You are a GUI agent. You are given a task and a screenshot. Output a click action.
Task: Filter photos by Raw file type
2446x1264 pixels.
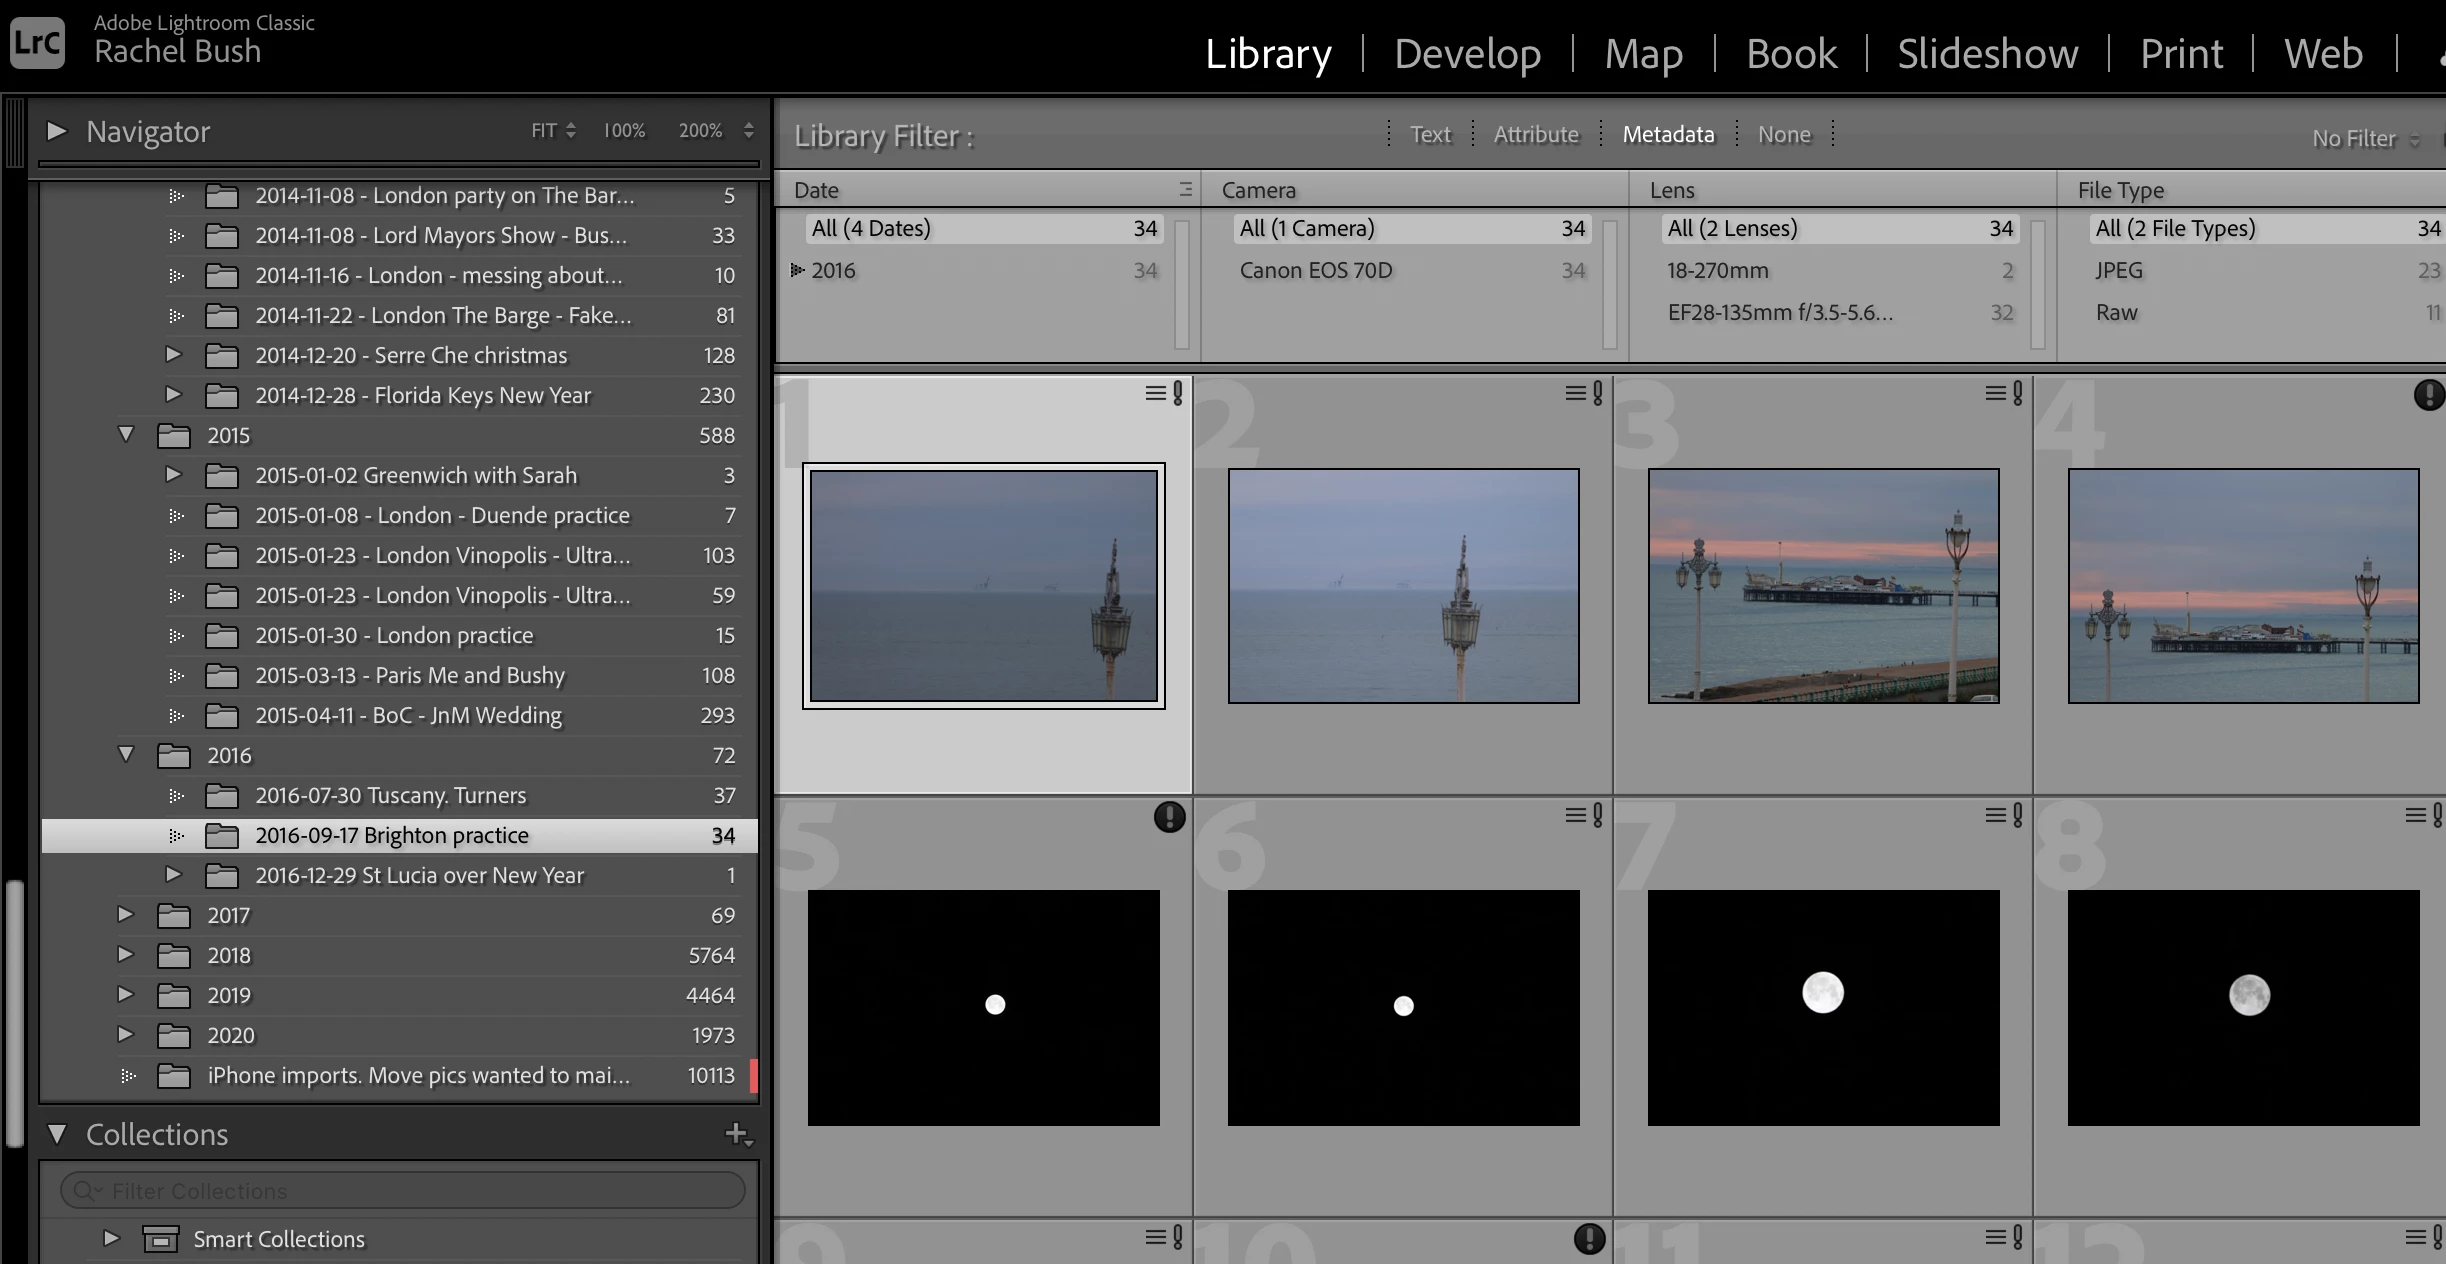[x=2116, y=312]
